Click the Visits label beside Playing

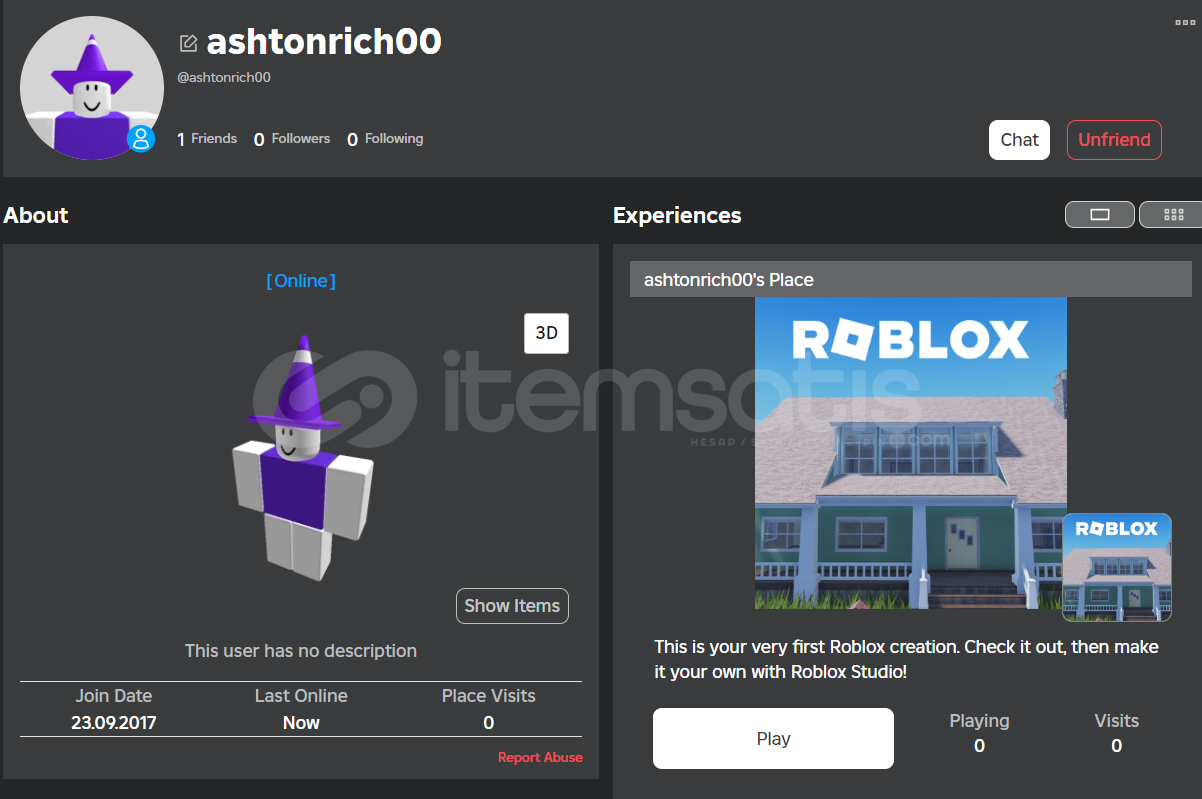pyautogui.click(x=1117, y=721)
